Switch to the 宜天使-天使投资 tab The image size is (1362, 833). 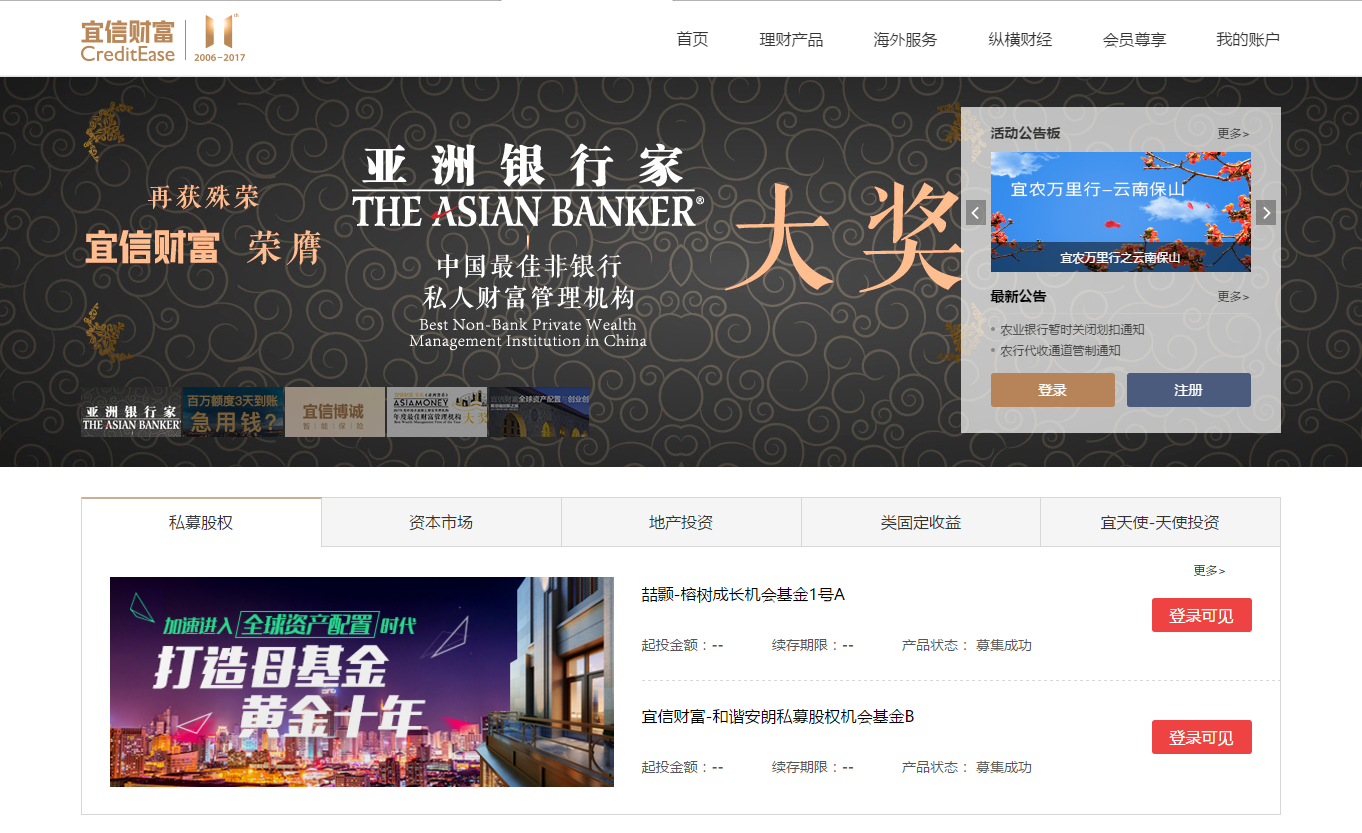[1160, 521]
